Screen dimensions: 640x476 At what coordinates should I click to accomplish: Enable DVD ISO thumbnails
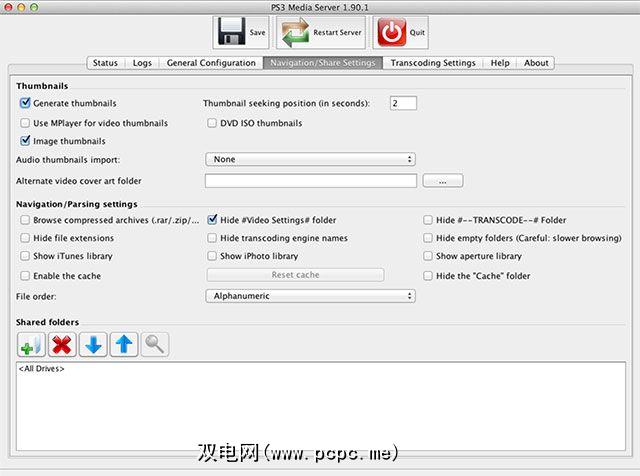click(212, 123)
